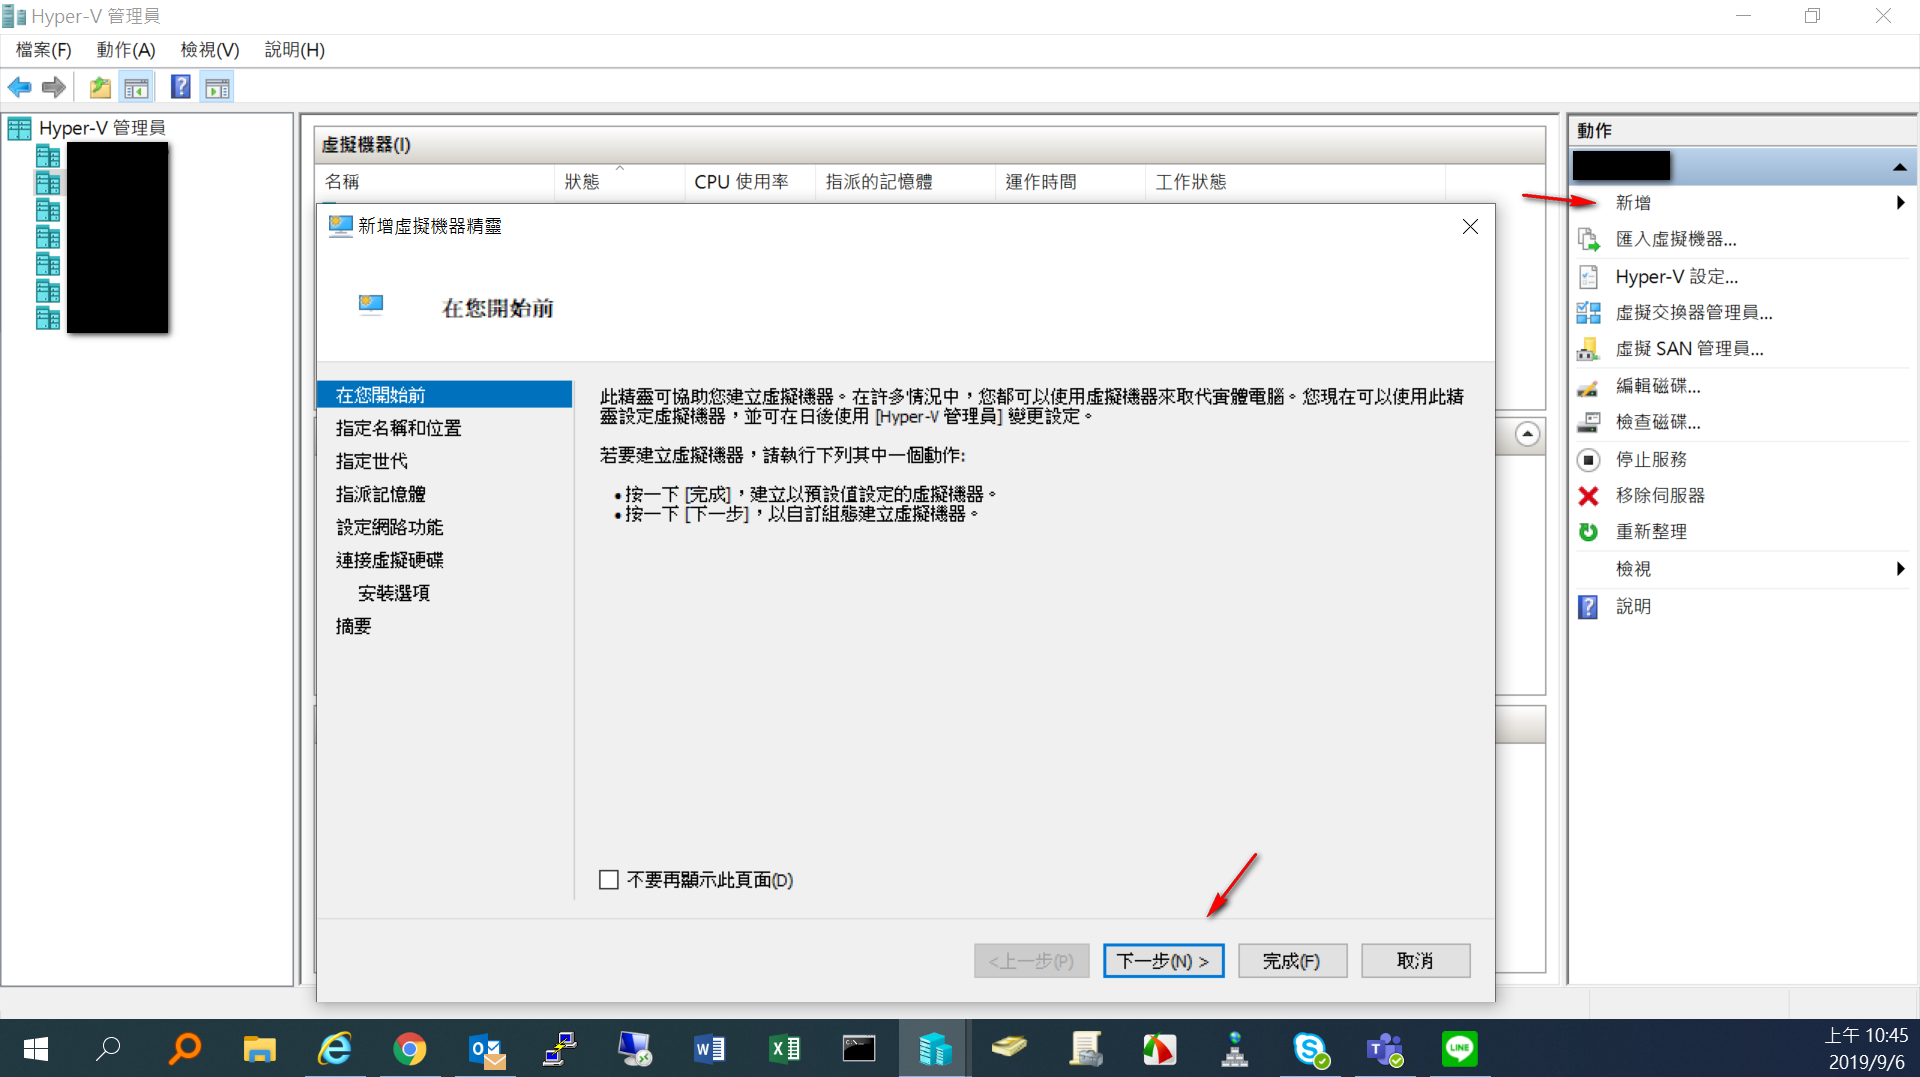The image size is (1920, 1077).
Task: Expand the 新增 submenu arrow
Action: 1900,203
